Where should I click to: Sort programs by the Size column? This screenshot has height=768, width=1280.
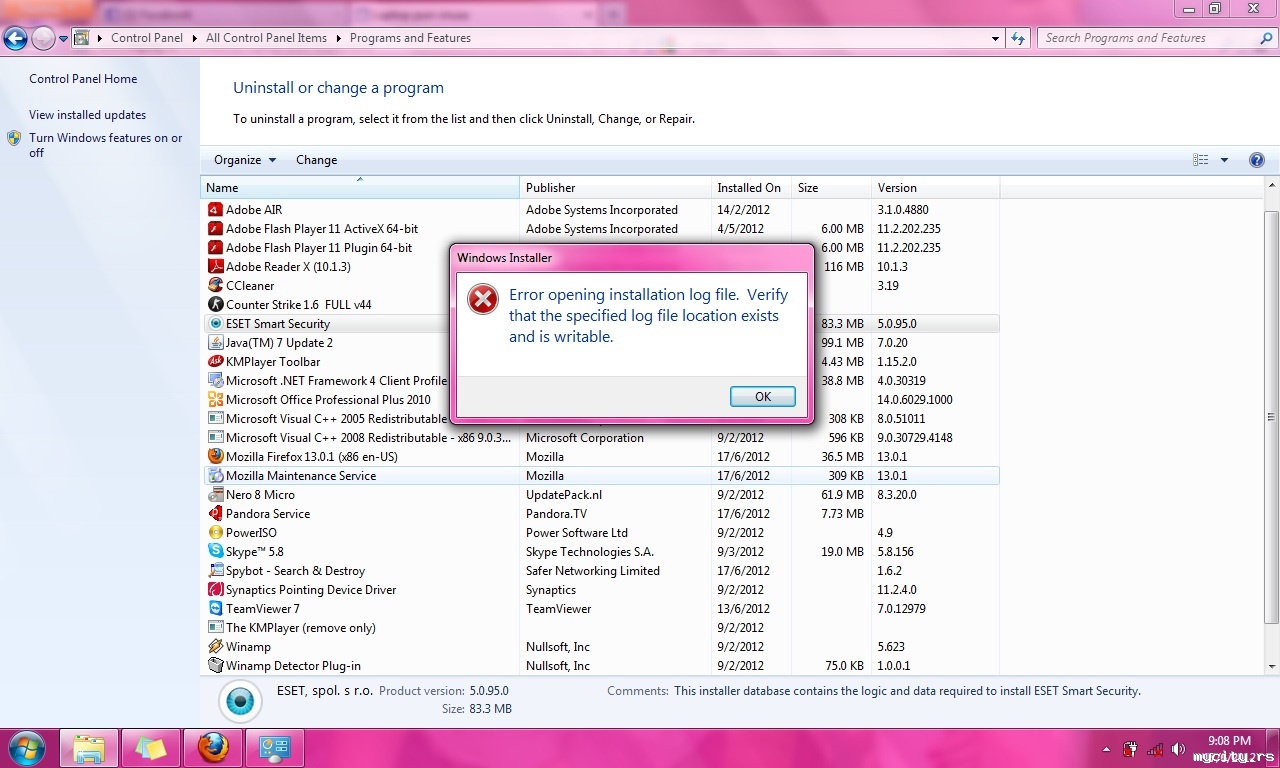(831, 188)
